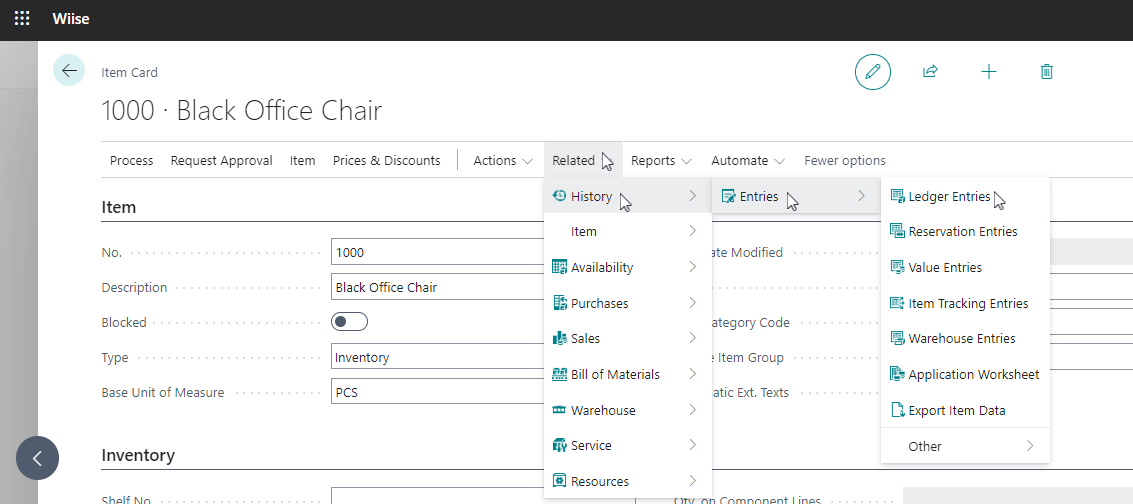Click the round left-chevron collapse button
The height and width of the screenshot is (504, 1133).
coord(37,459)
